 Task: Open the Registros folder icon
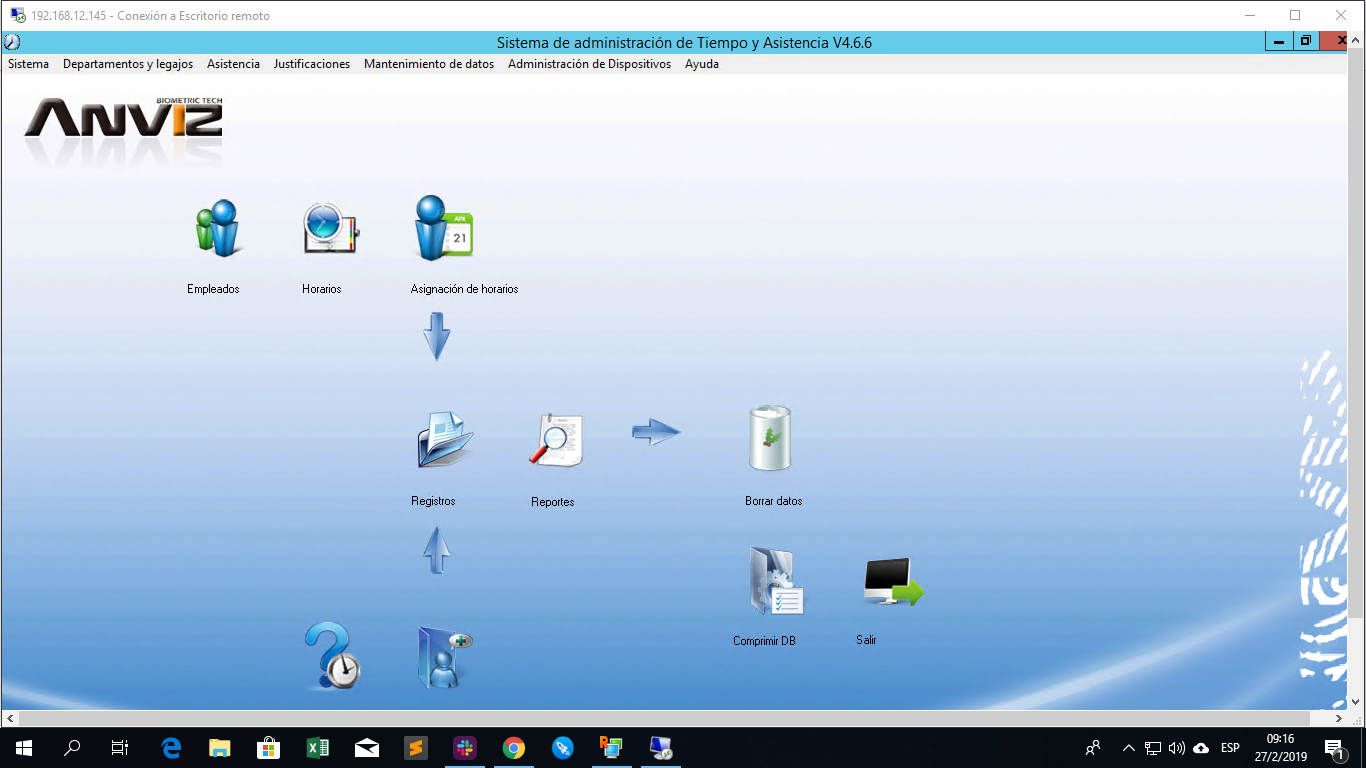[445, 440]
